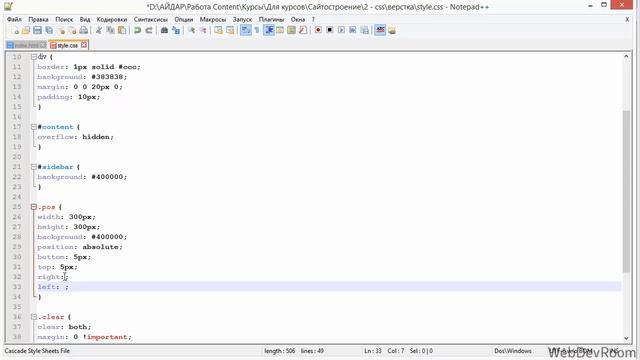640x360 pixels.
Task: Open the Синтаксисы menu
Action: tap(151, 19)
